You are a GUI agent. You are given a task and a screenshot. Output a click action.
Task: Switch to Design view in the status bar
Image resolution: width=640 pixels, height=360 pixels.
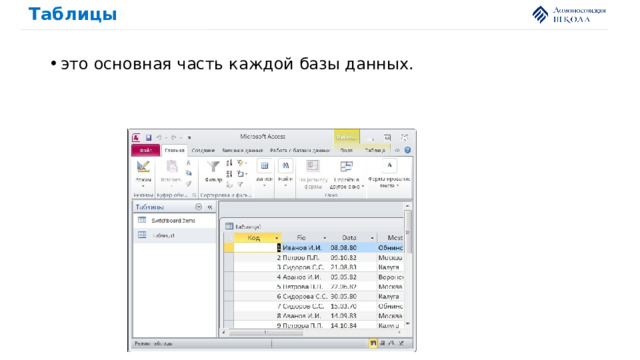(x=401, y=344)
